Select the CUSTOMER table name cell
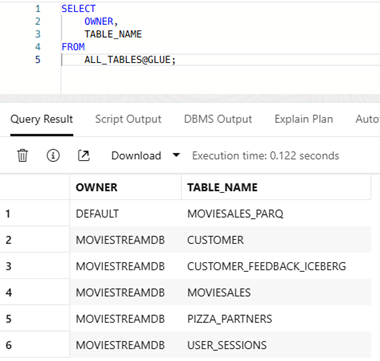This screenshot has width=380, height=361. click(x=276, y=240)
